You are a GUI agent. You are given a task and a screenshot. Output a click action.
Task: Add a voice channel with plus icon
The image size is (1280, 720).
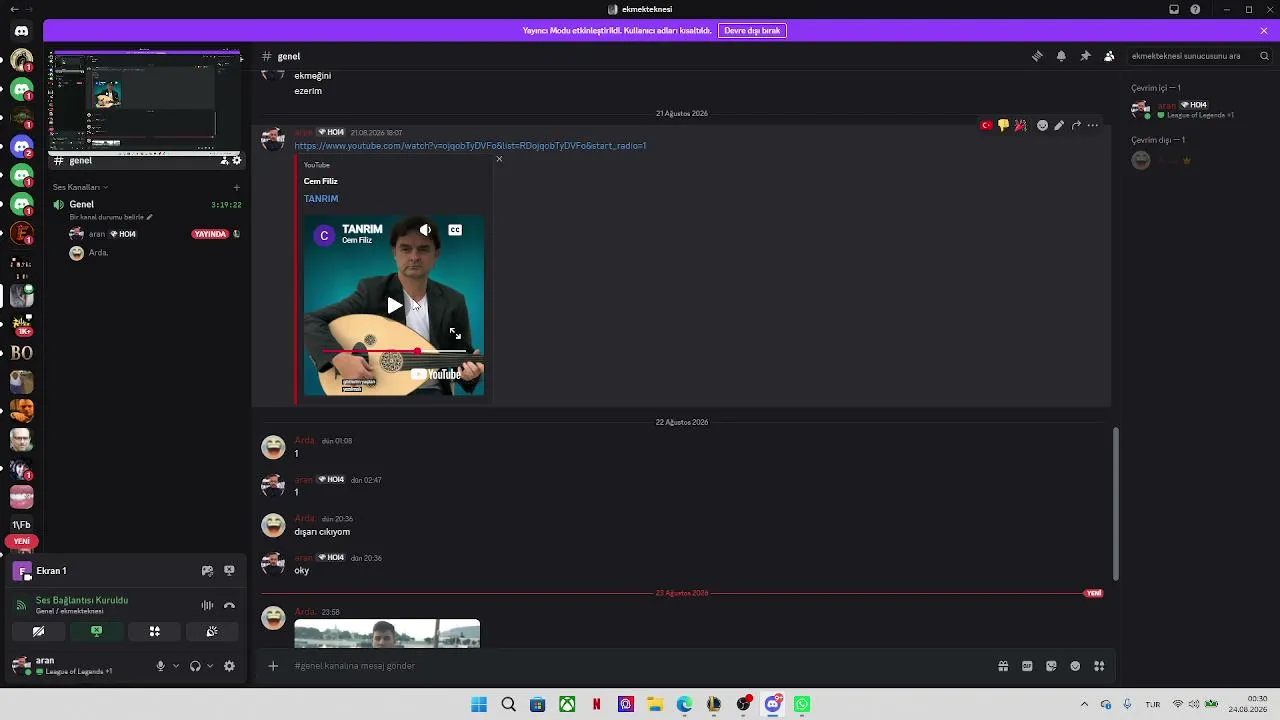point(237,187)
